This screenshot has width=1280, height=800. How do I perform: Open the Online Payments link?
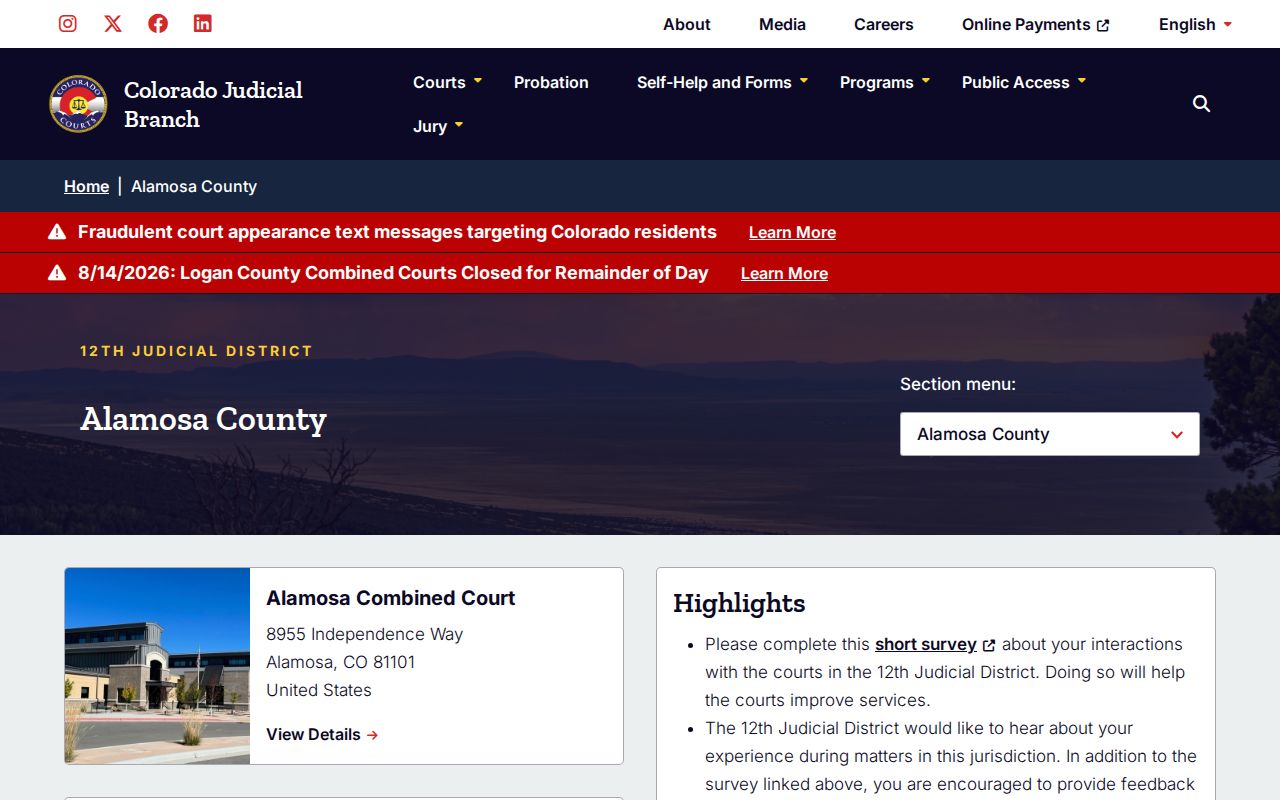pyautogui.click(x=1036, y=24)
